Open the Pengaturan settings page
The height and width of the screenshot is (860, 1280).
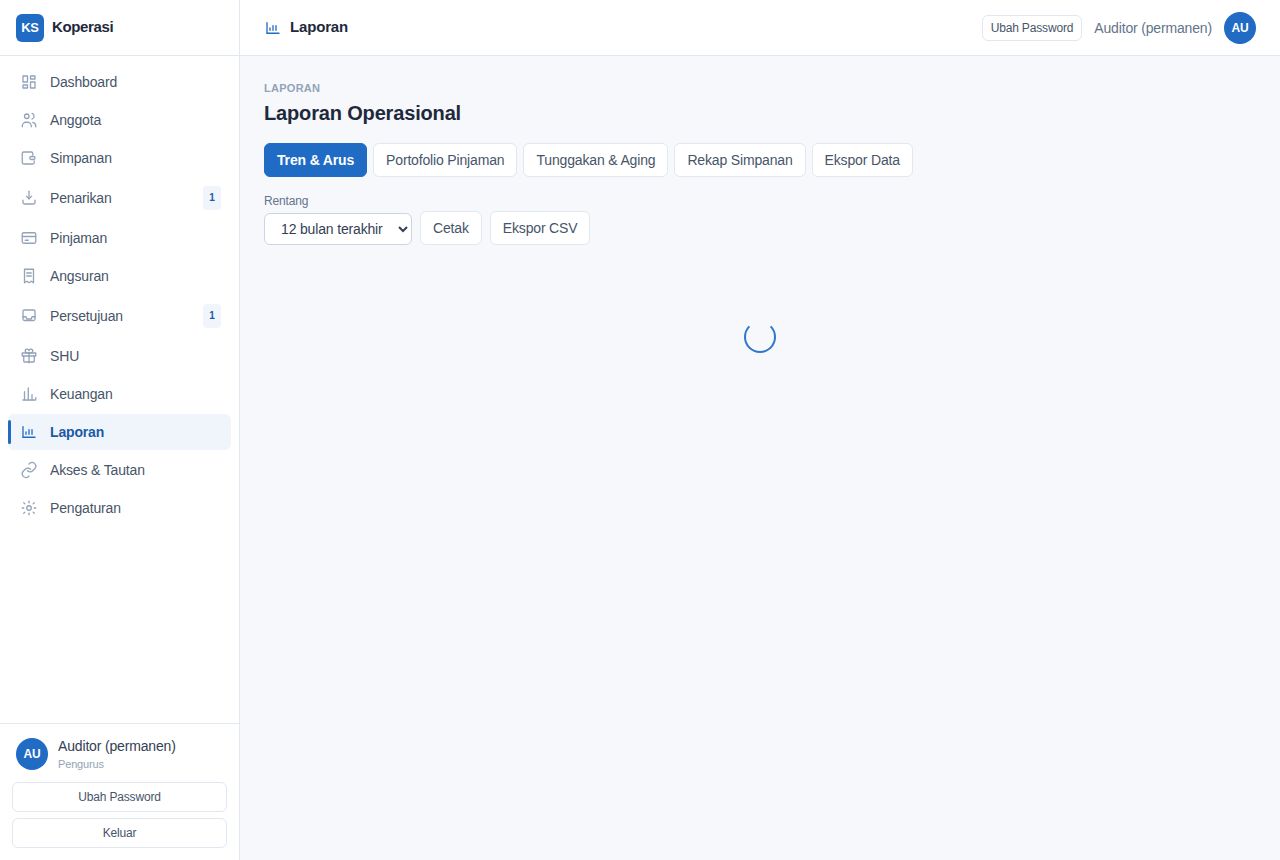pos(119,508)
